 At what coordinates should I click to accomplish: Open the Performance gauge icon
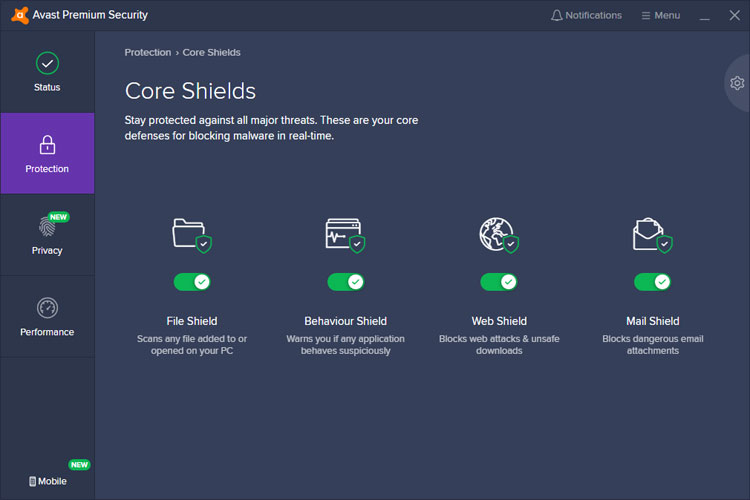point(47,308)
